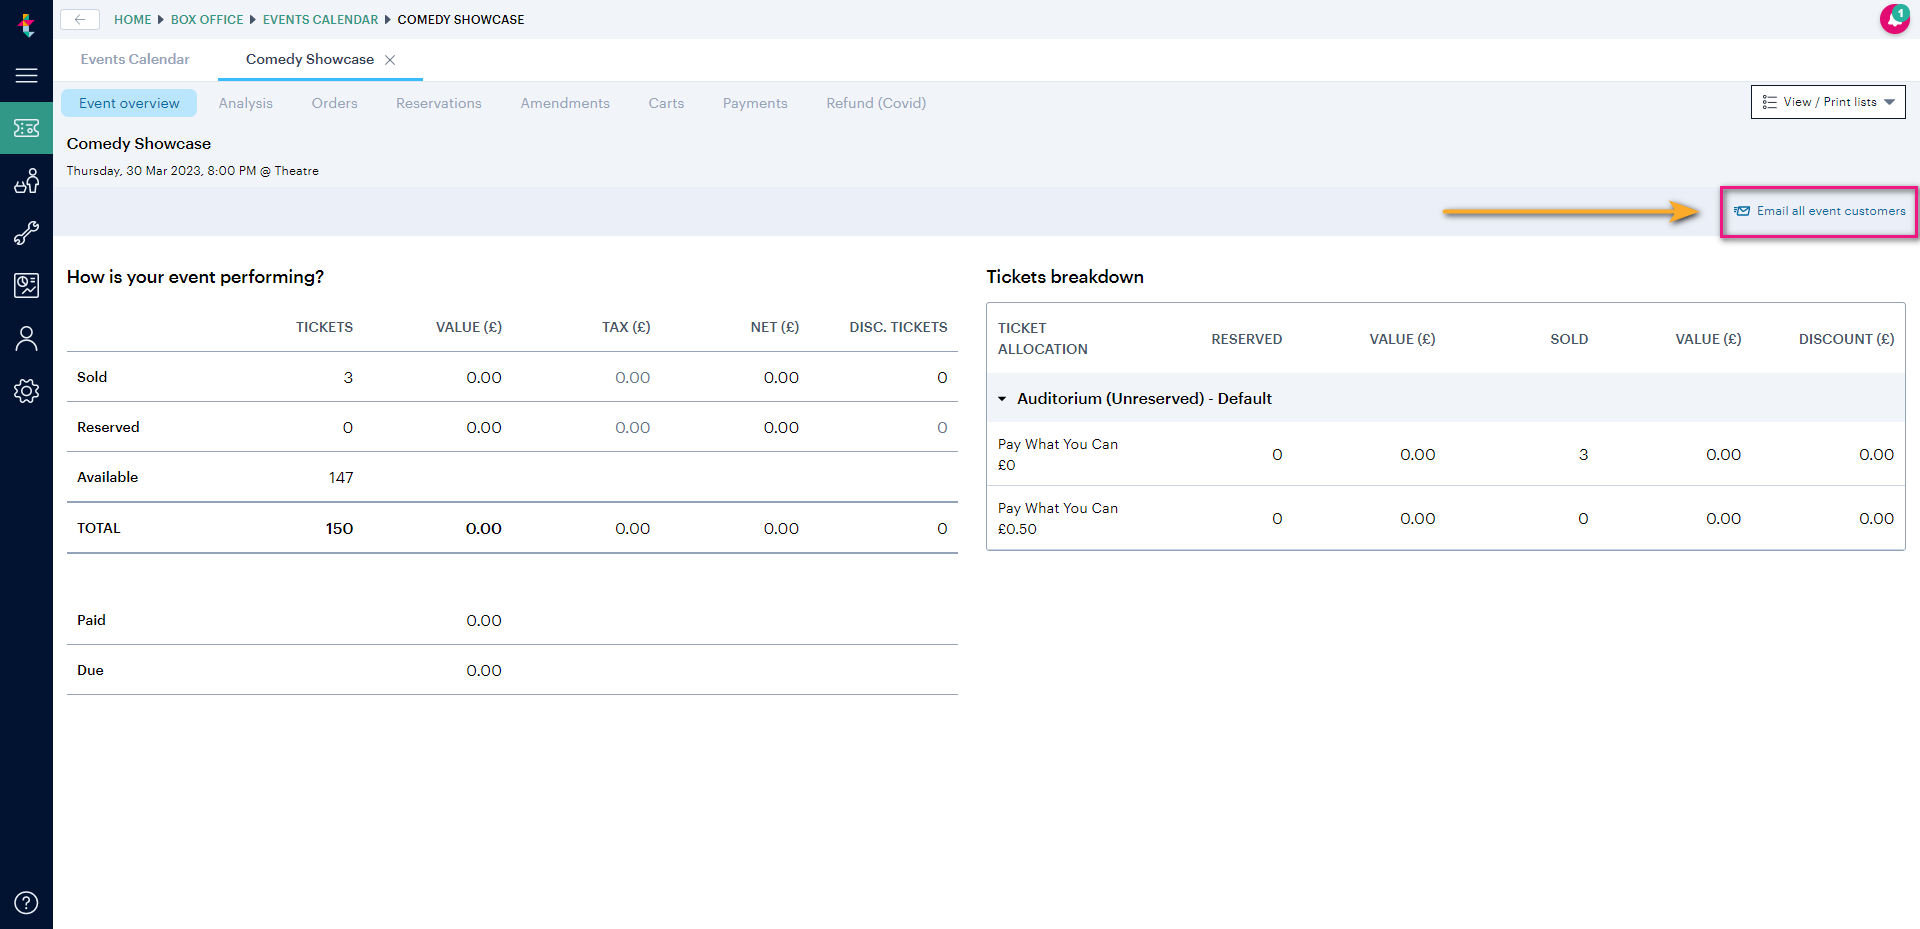Open the hamburger menu in sidebar

pos(26,76)
